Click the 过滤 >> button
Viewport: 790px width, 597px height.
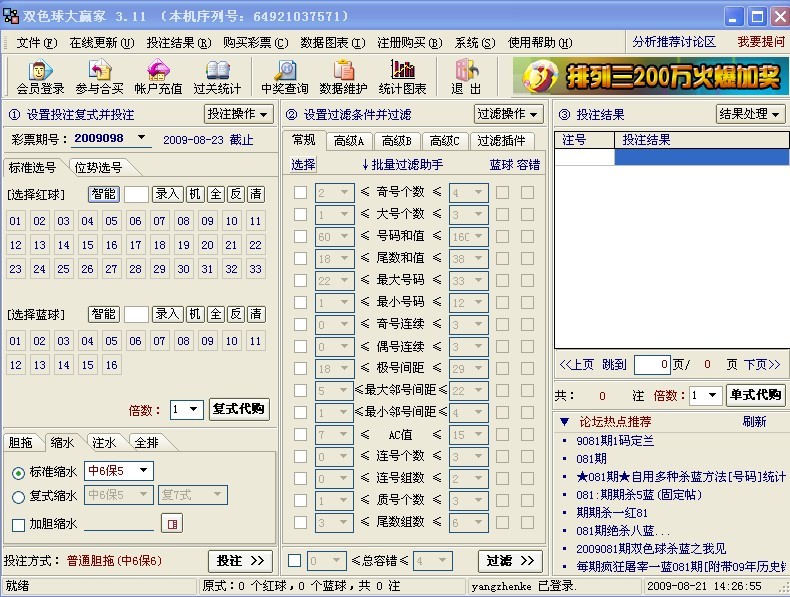click(510, 561)
